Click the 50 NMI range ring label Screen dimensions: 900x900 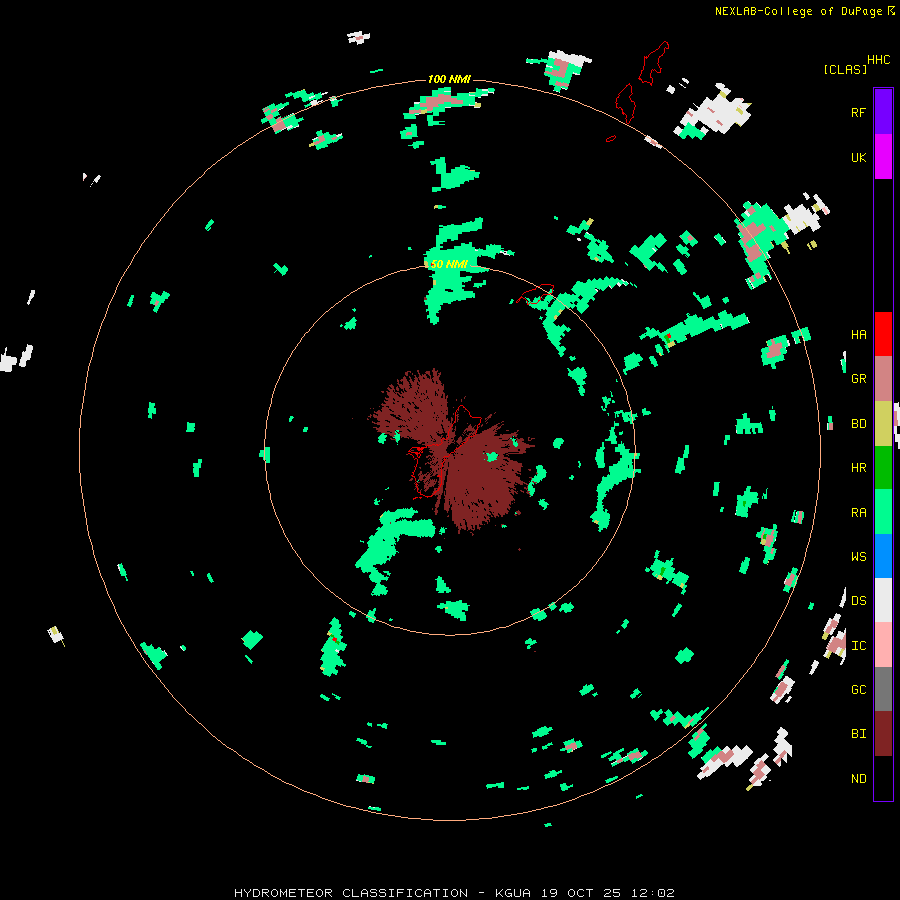click(x=449, y=264)
